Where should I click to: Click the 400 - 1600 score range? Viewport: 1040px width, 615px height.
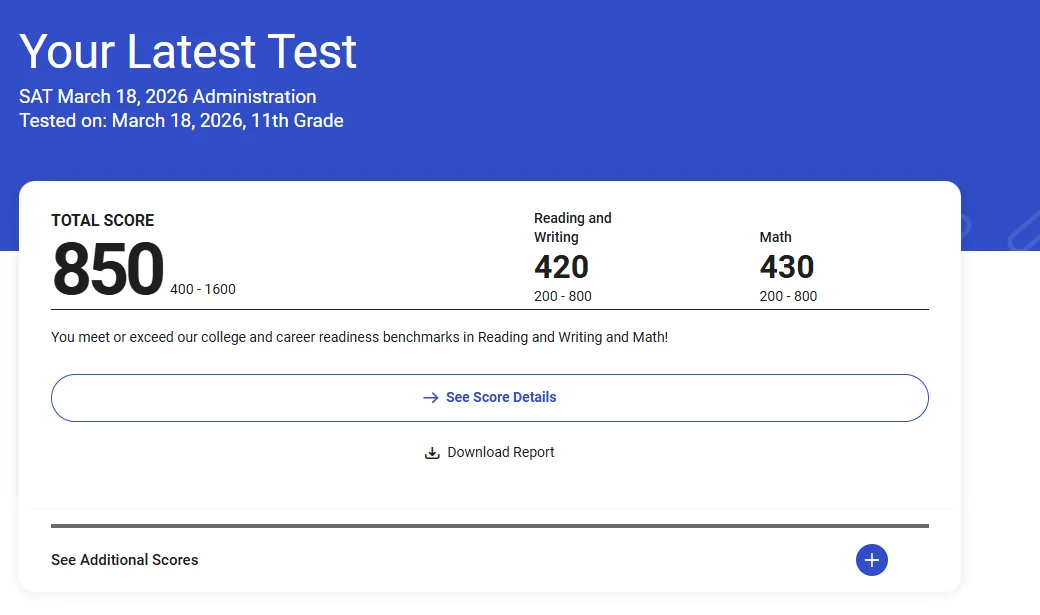tap(203, 290)
